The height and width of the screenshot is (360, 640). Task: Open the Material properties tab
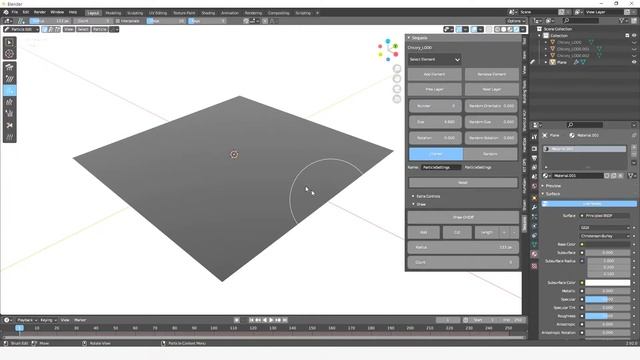(534, 254)
